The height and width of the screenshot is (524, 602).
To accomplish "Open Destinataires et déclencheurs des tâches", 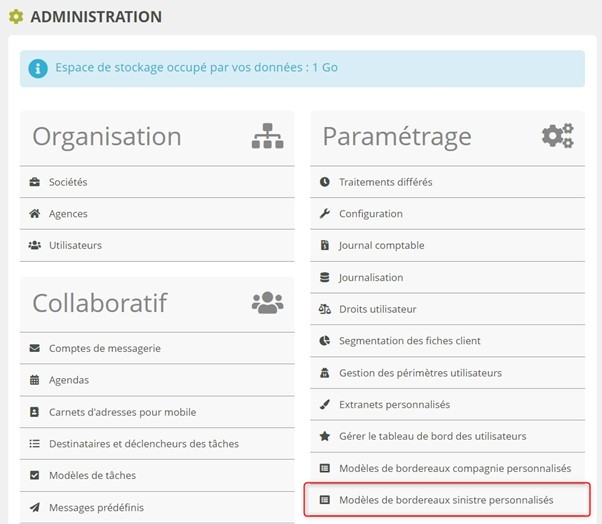I will pyautogui.click(x=143, y=443).
